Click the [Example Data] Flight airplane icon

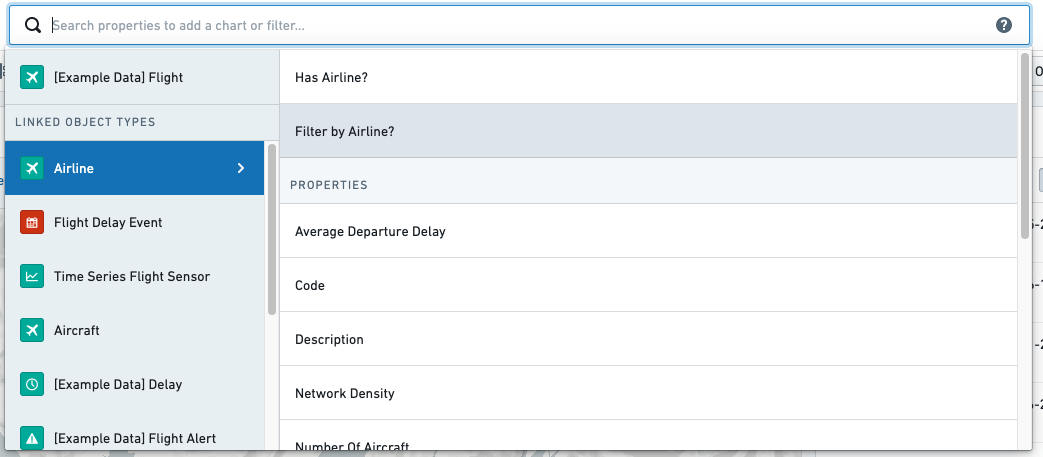coord(32,77)
